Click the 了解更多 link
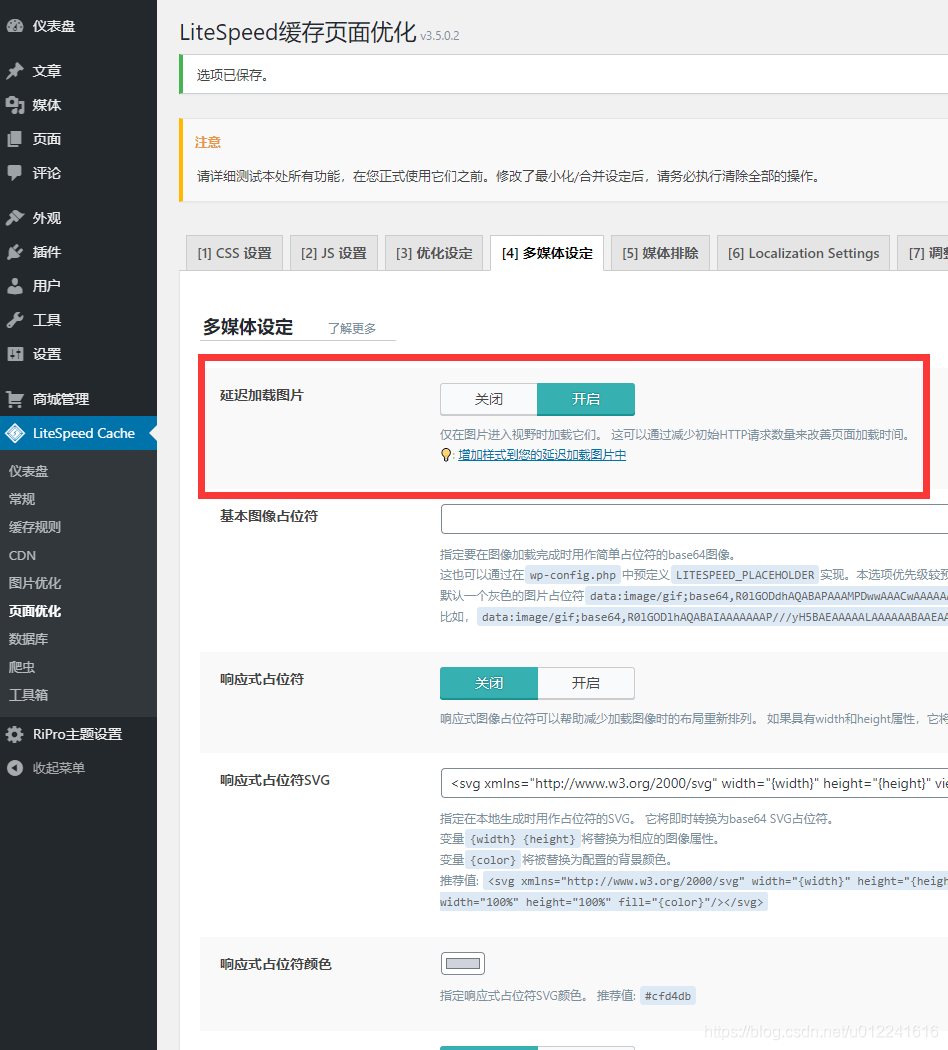Image resolution: width=948 pixels, height=1050 pixels. pos(352,329)
